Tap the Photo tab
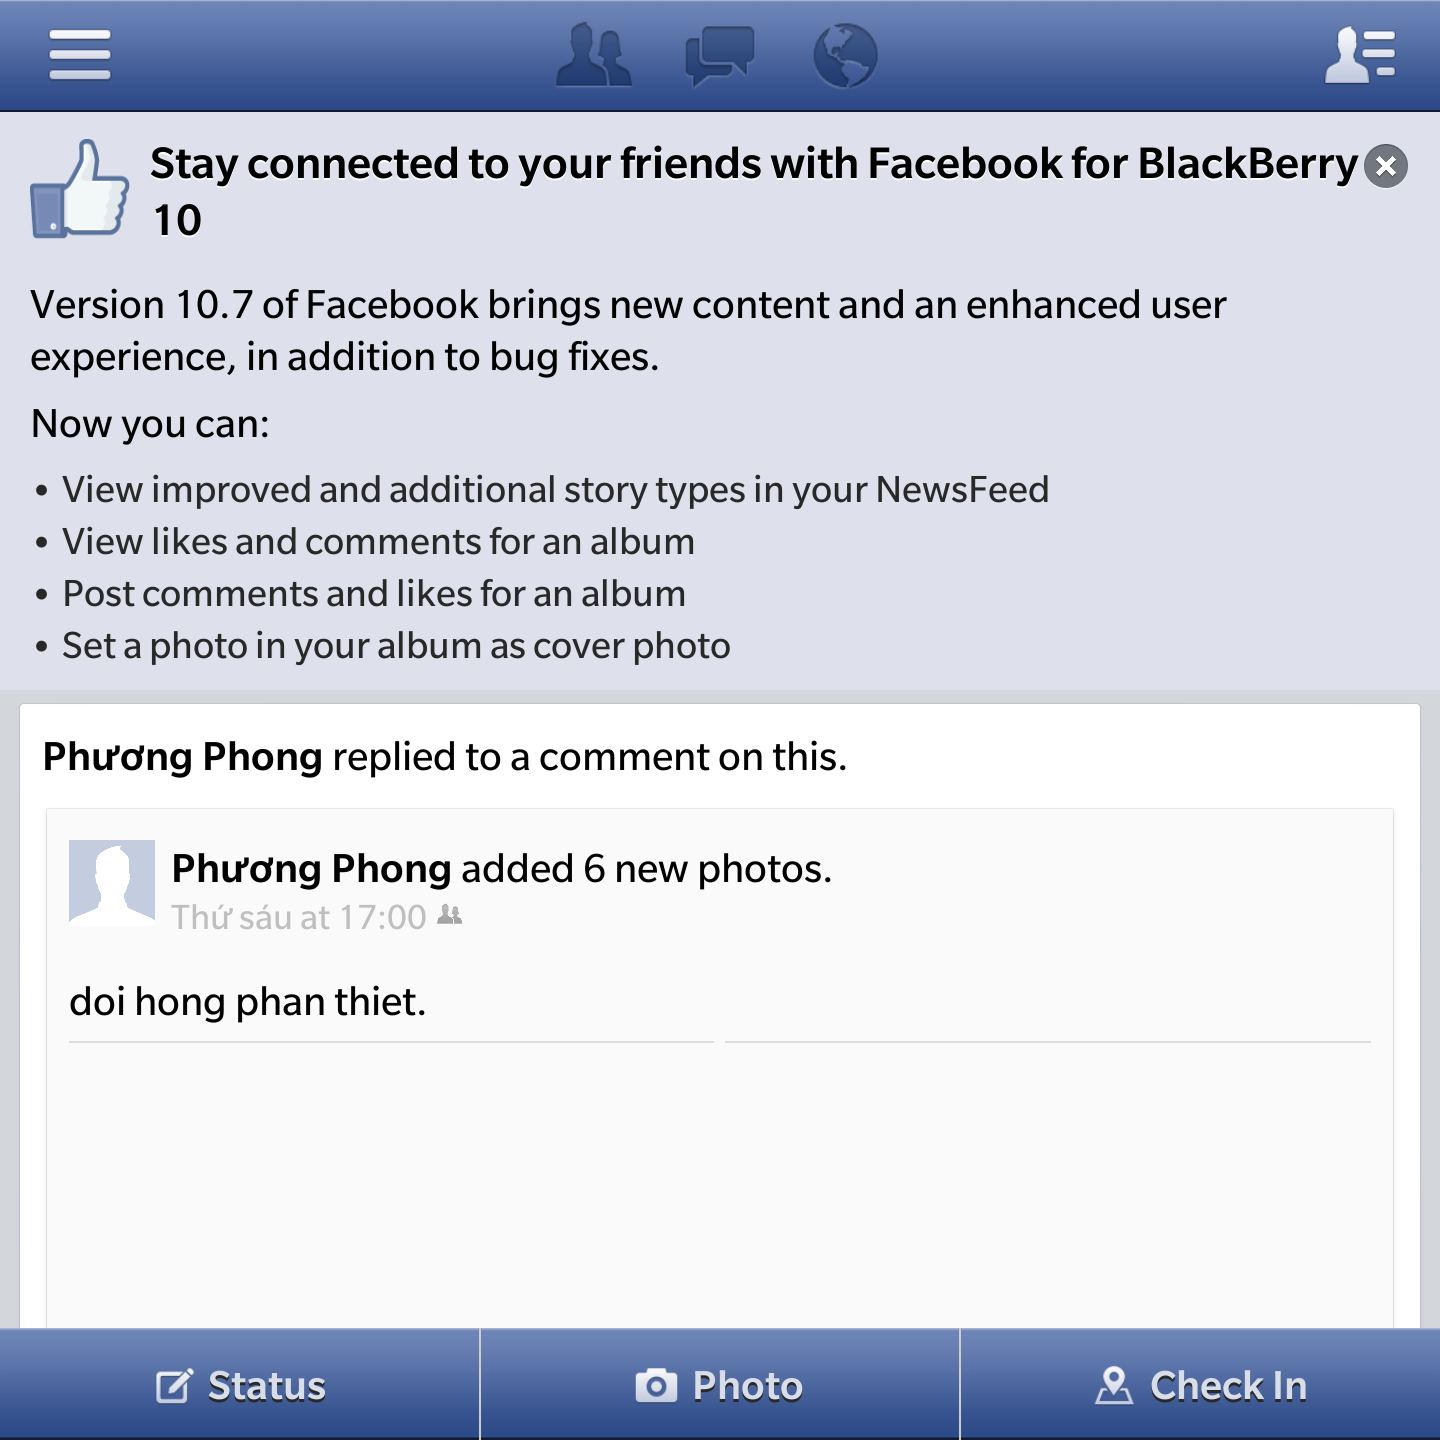Image resolution: width=1440 pixels, height=1440 pixels. (x=720, y=1385)
